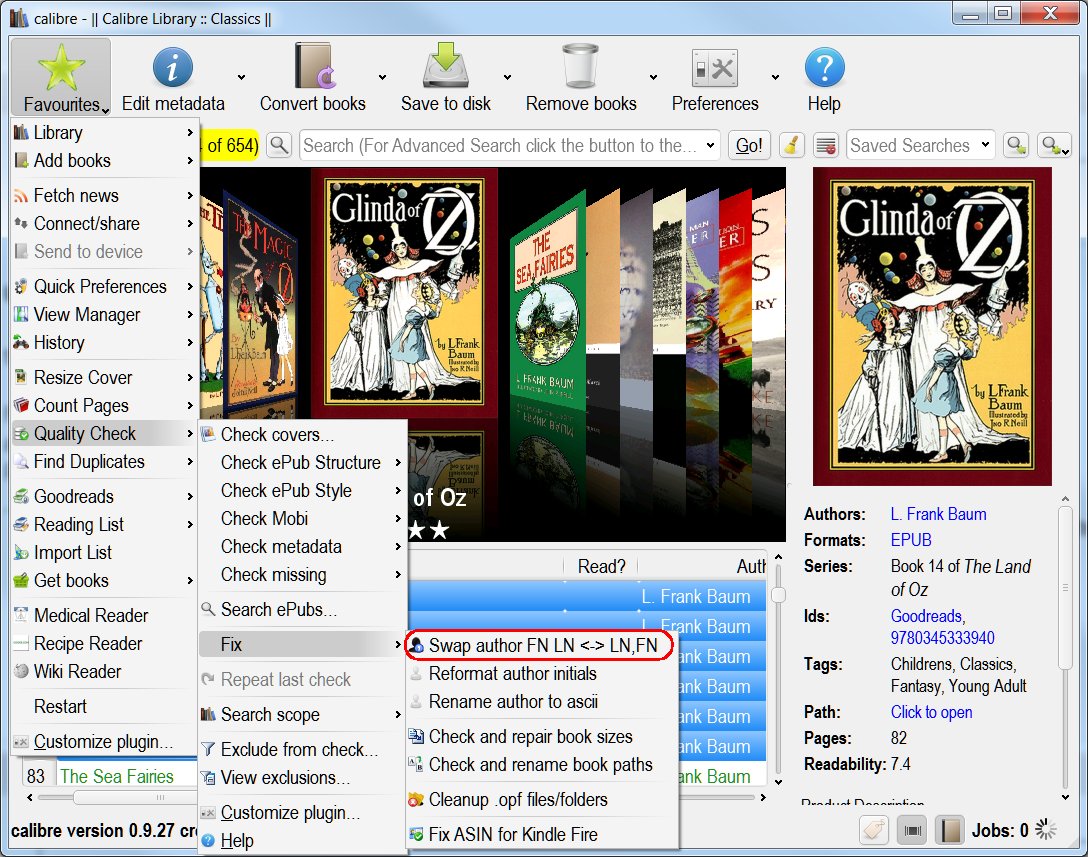
Task: Expand Preferences dropdown arrow
Action: (775, 77)
